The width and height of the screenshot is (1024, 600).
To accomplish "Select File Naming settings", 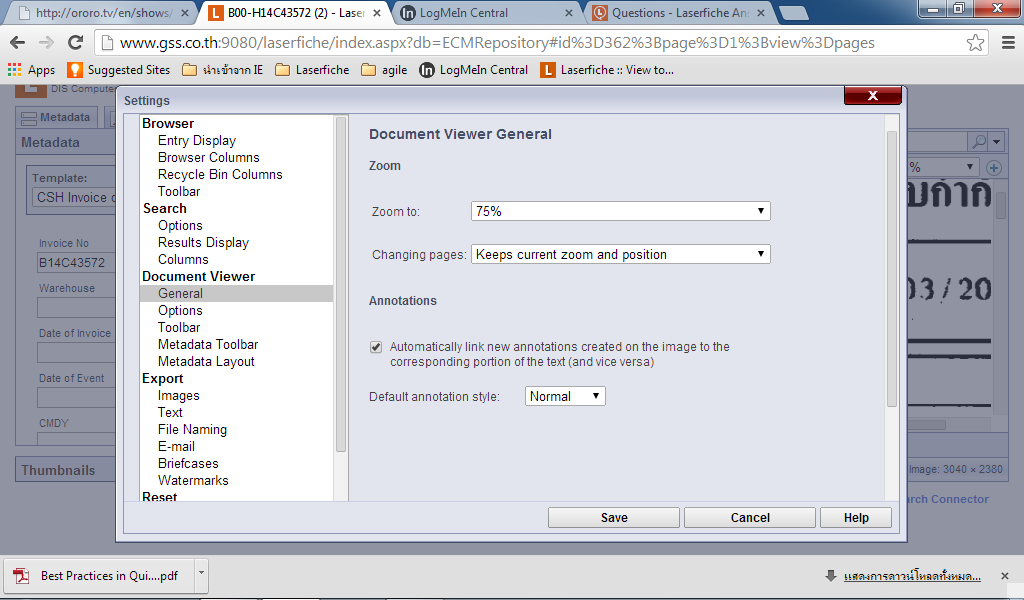I will (192, 429).
